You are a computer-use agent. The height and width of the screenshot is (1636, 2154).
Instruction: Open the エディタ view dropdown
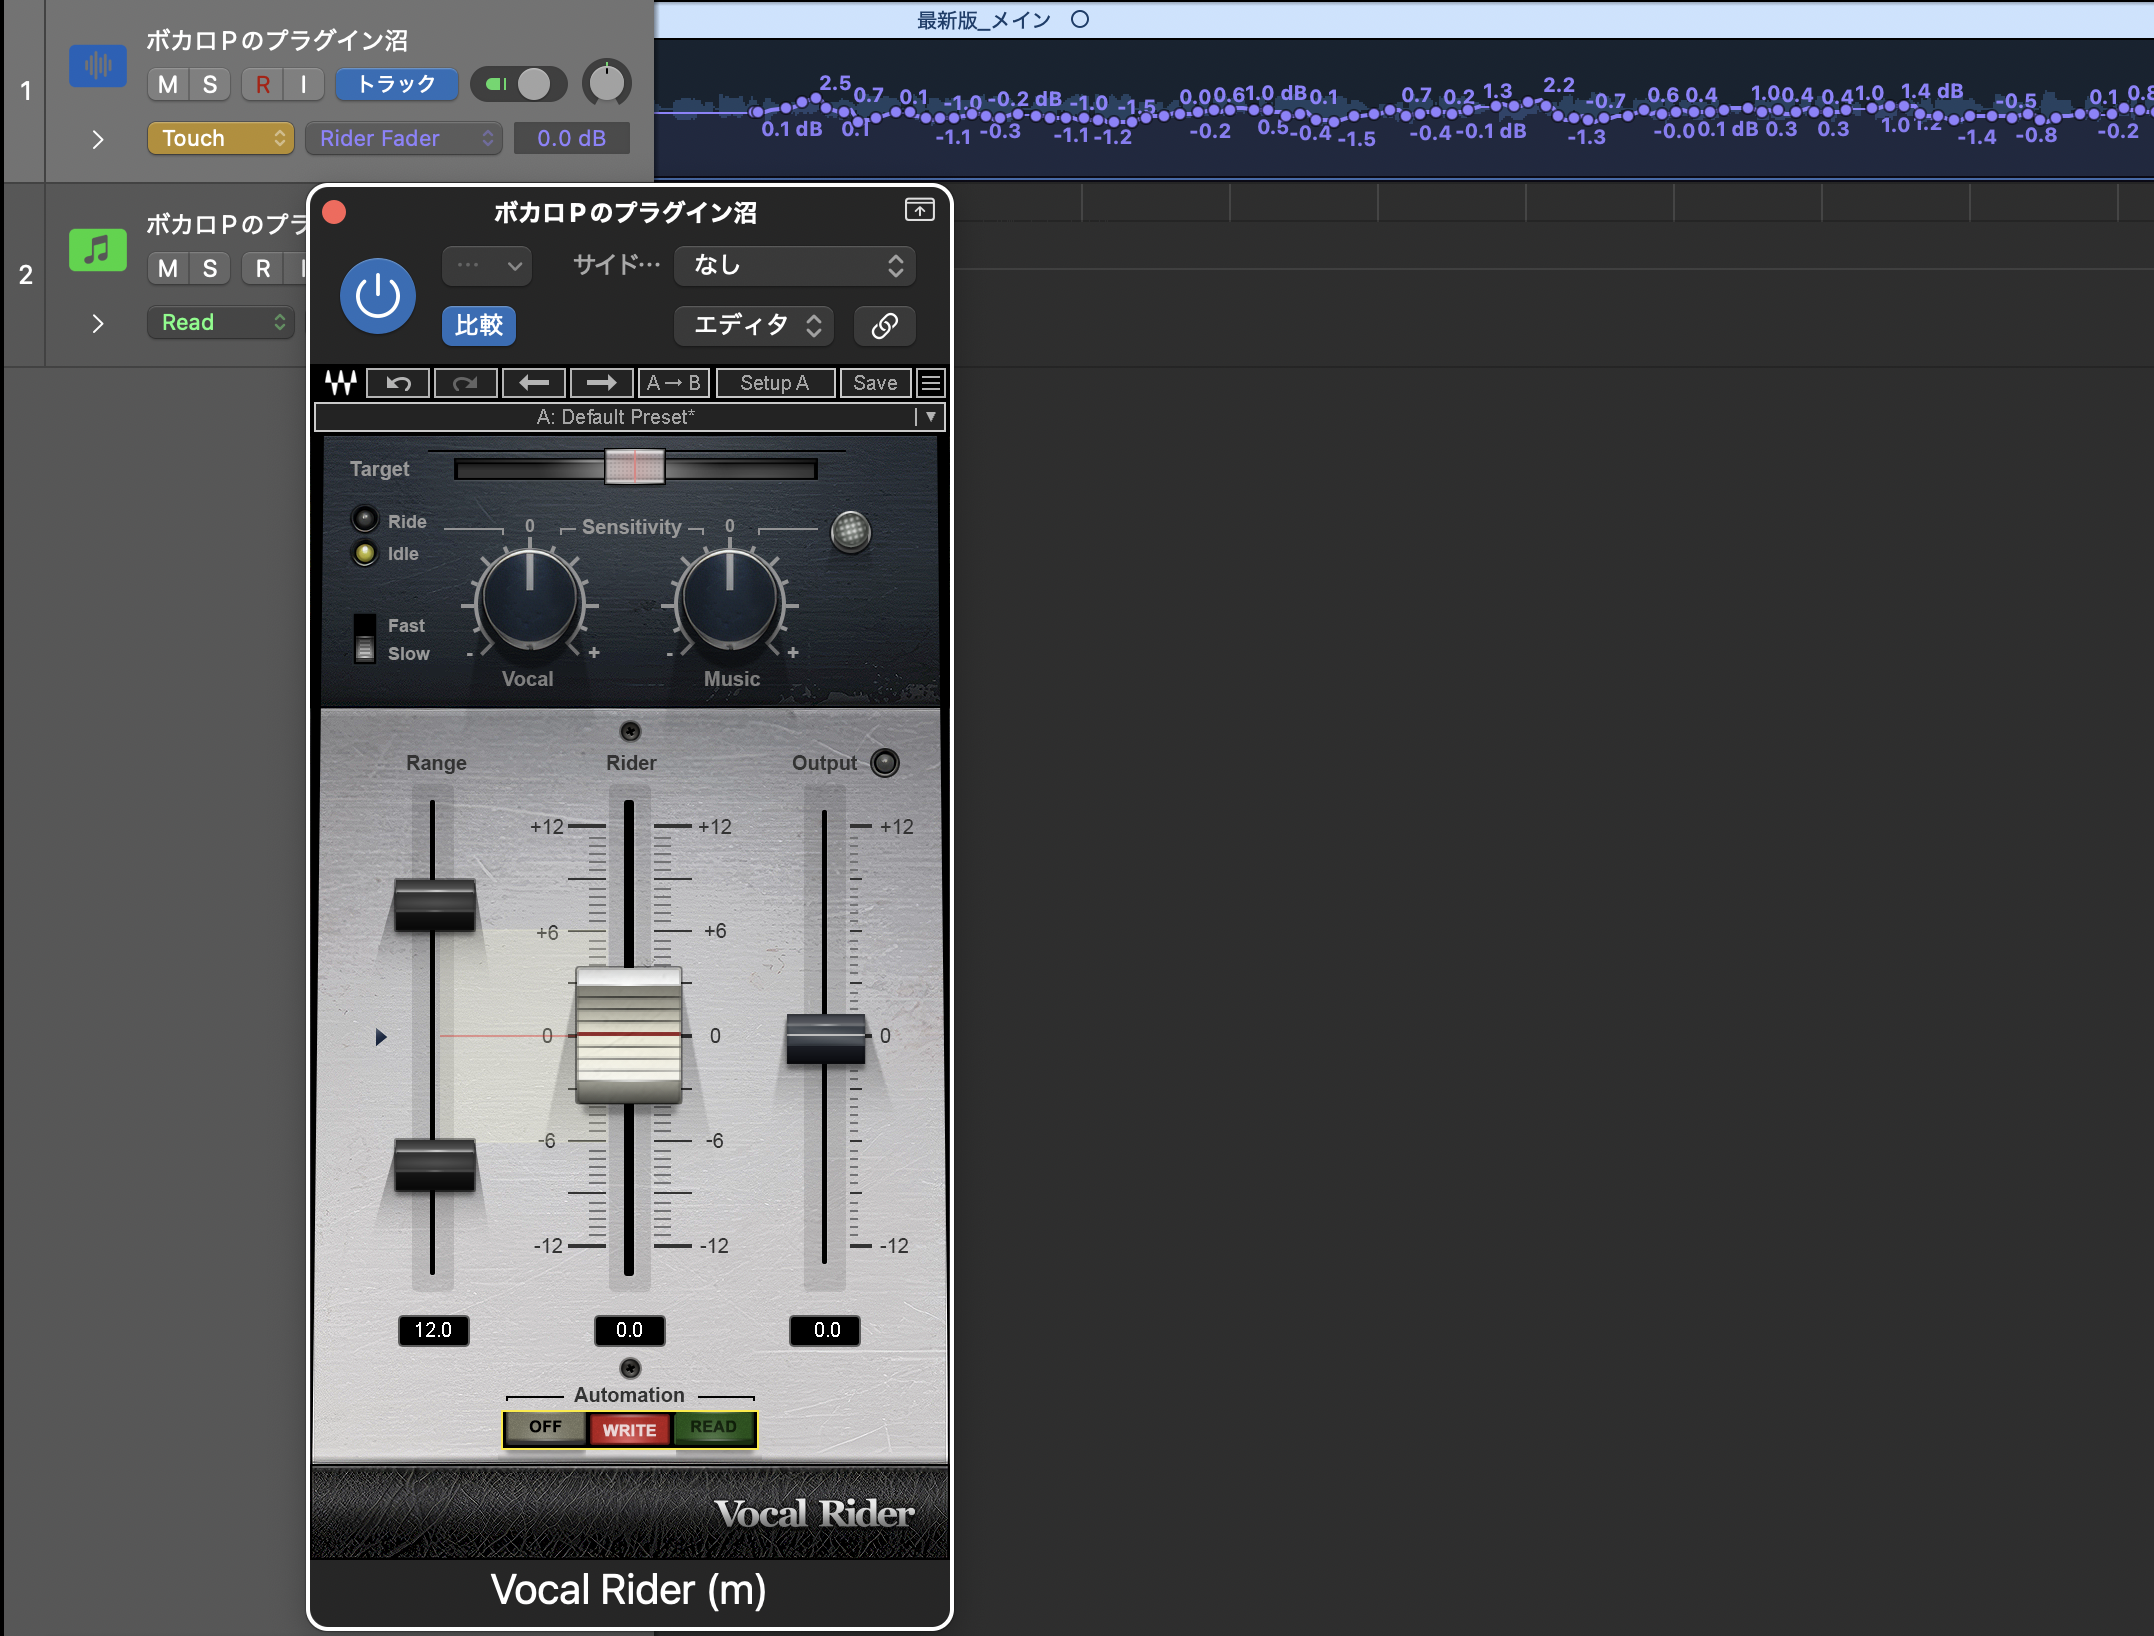[754, 326]
